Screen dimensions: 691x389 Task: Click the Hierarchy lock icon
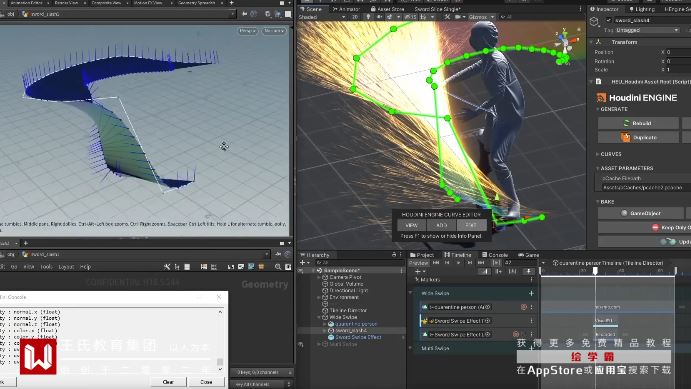tap(394, 255)
